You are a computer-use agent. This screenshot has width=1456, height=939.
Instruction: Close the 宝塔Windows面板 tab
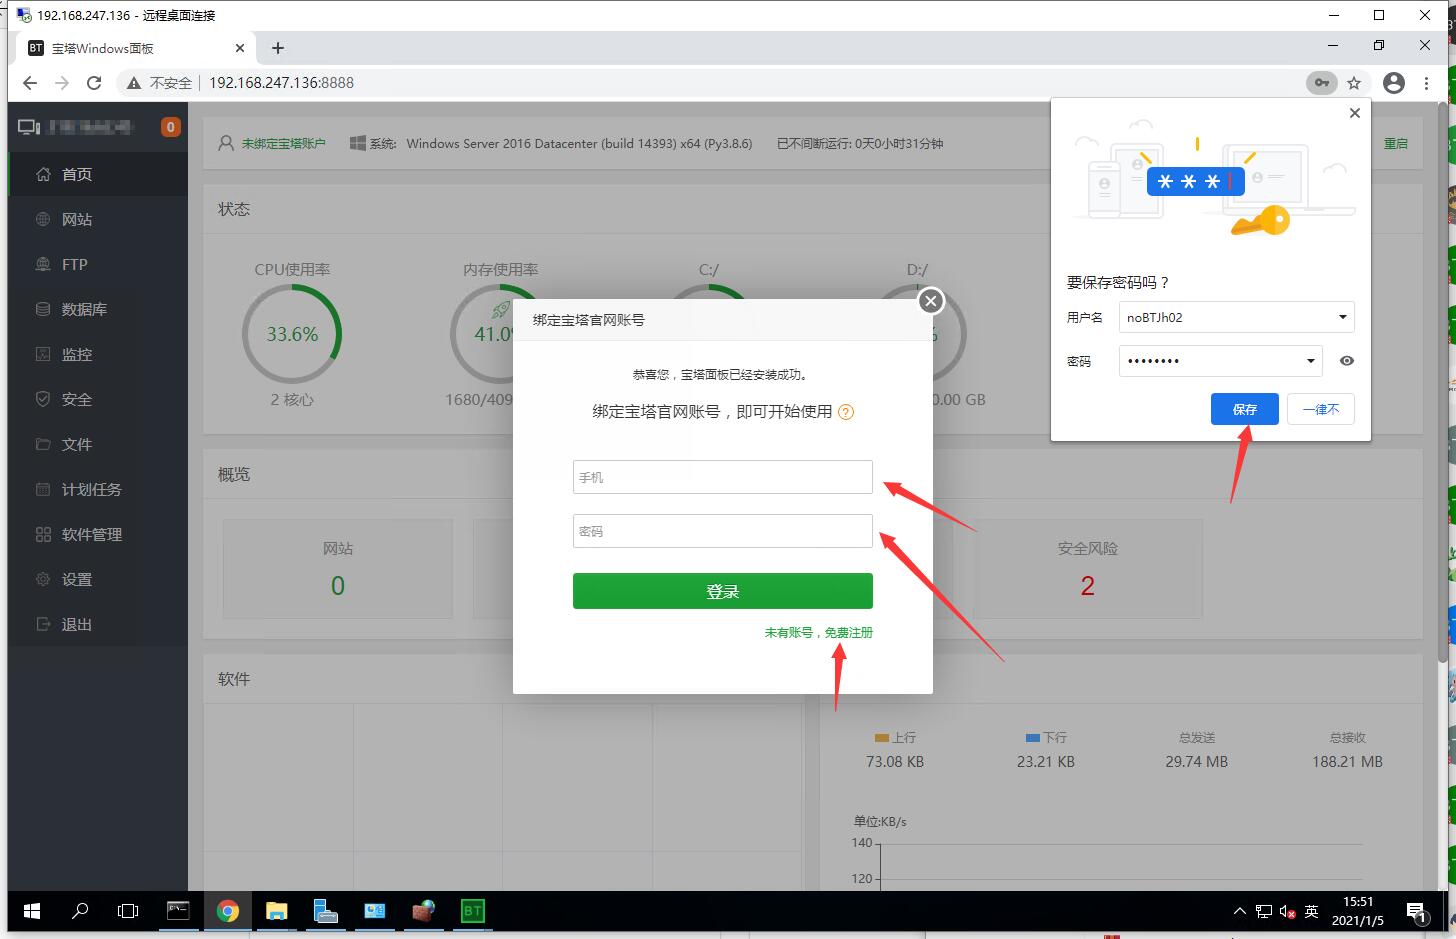240,48
